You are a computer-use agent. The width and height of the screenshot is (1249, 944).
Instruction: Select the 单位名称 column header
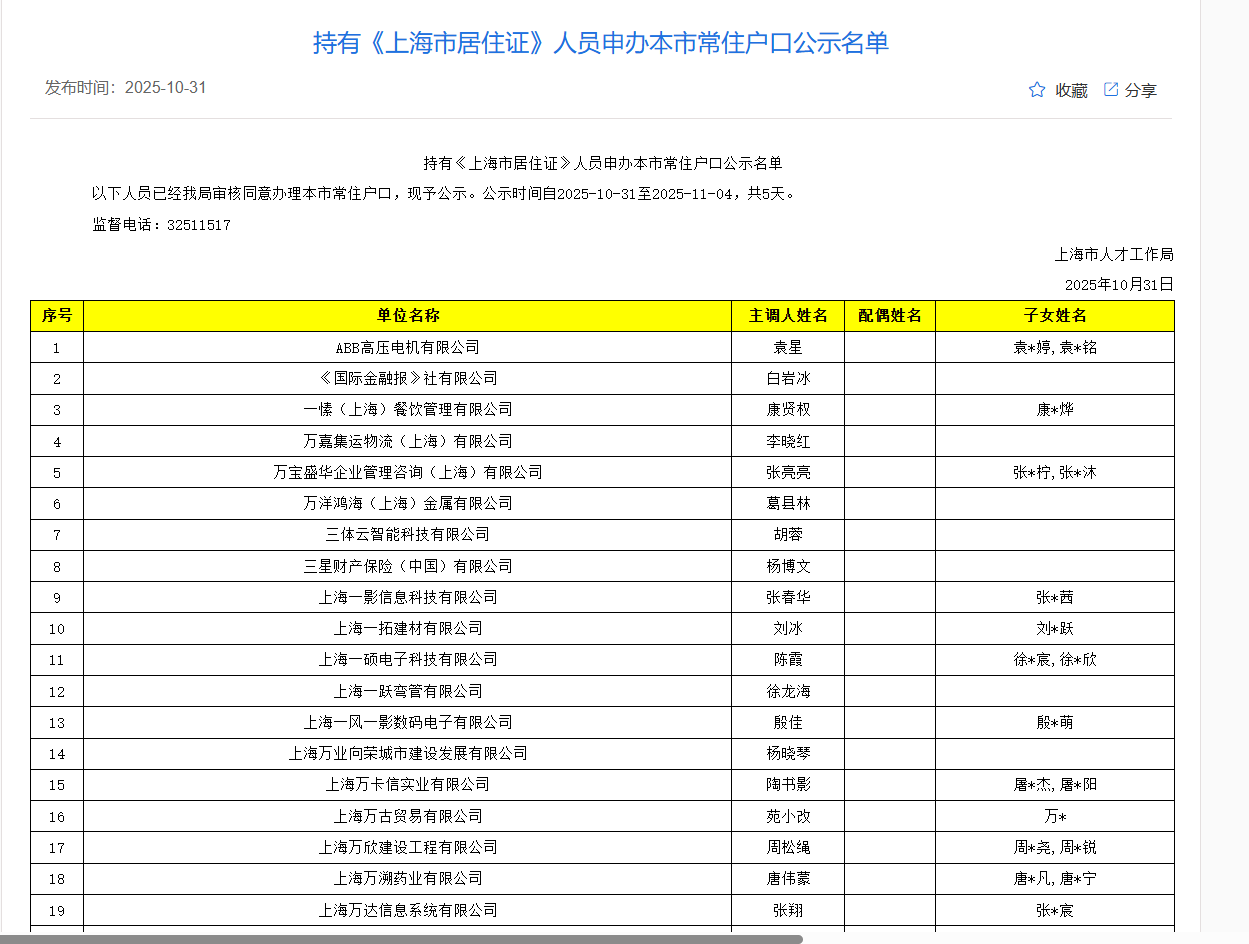[x=407, y=316]
